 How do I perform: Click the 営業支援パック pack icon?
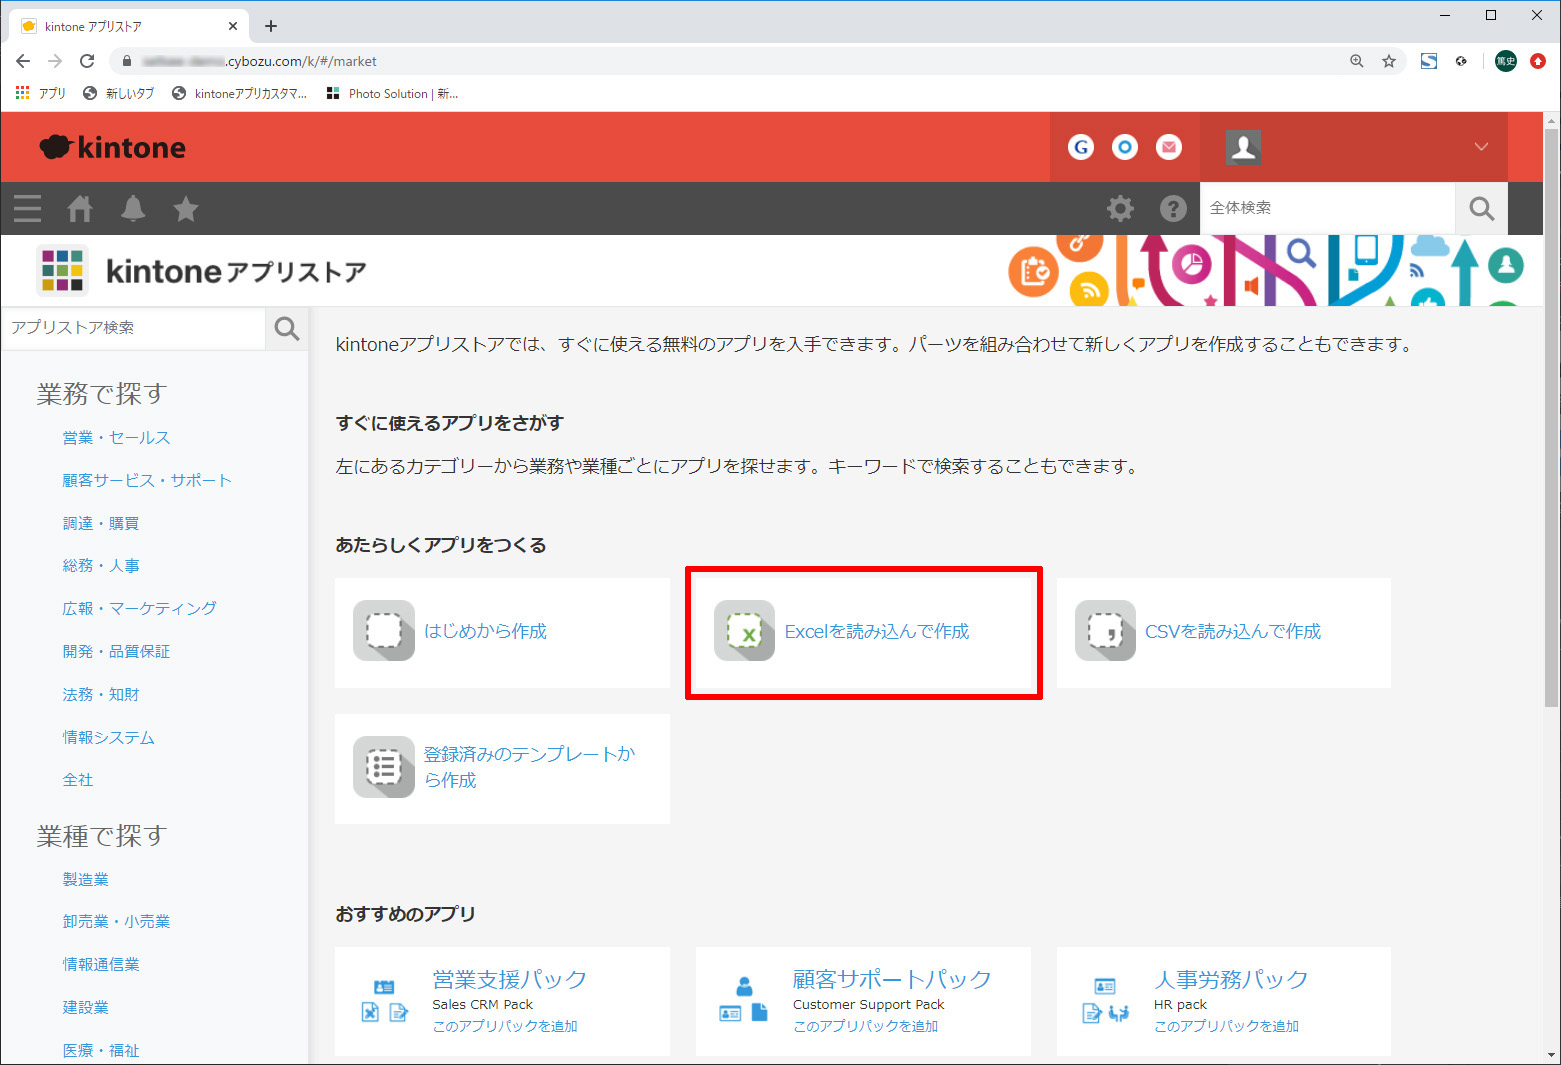pos(384,1000)
